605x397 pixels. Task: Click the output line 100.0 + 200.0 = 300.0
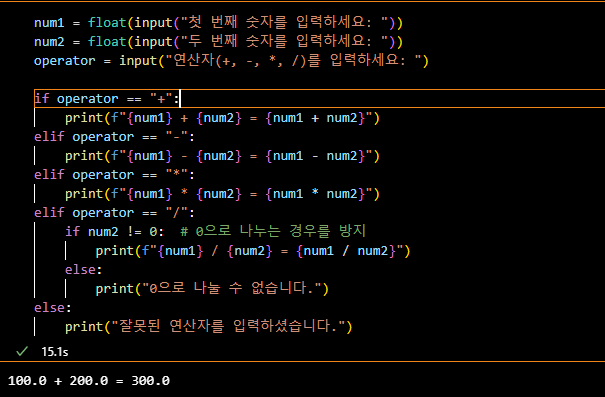coord(89,381)
